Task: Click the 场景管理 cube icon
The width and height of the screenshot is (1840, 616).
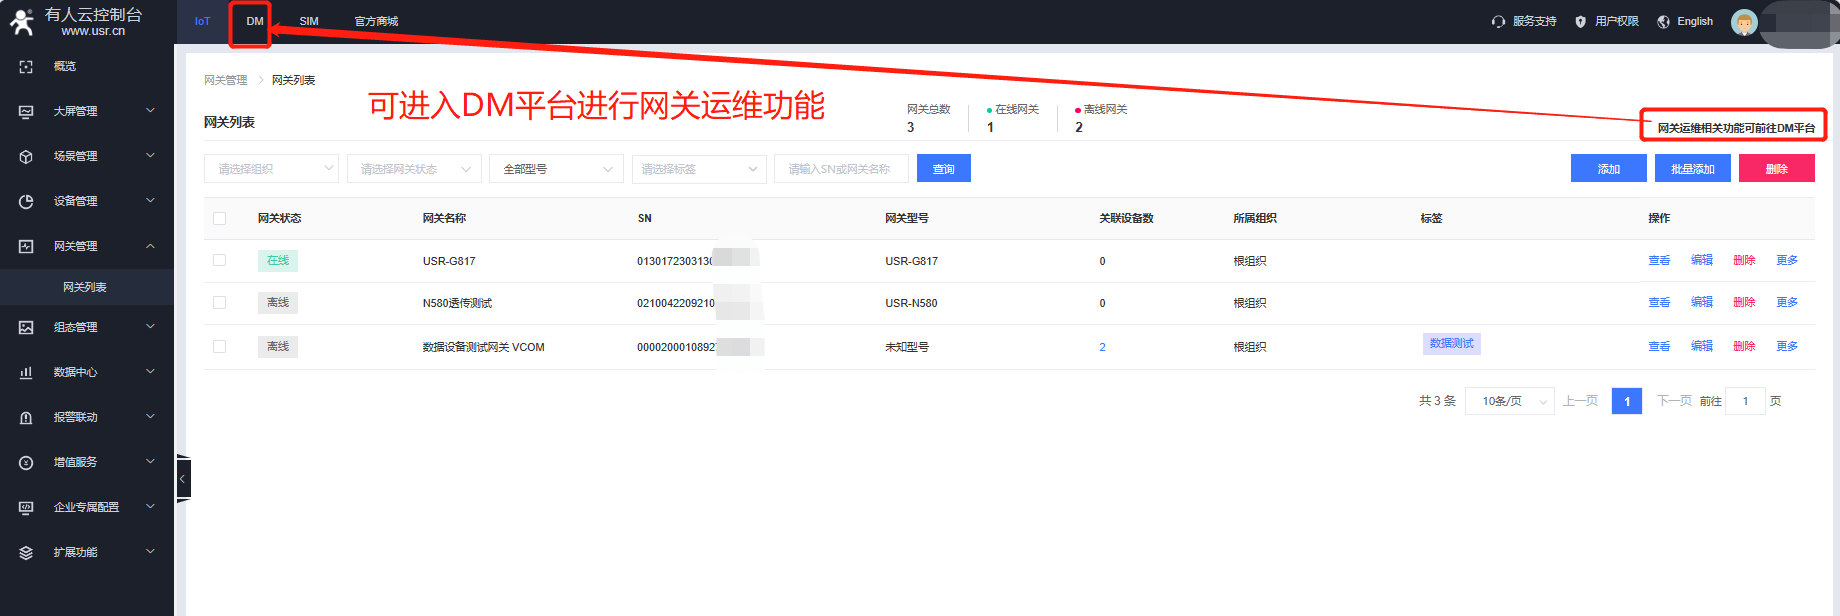Action: click(26, 156)
